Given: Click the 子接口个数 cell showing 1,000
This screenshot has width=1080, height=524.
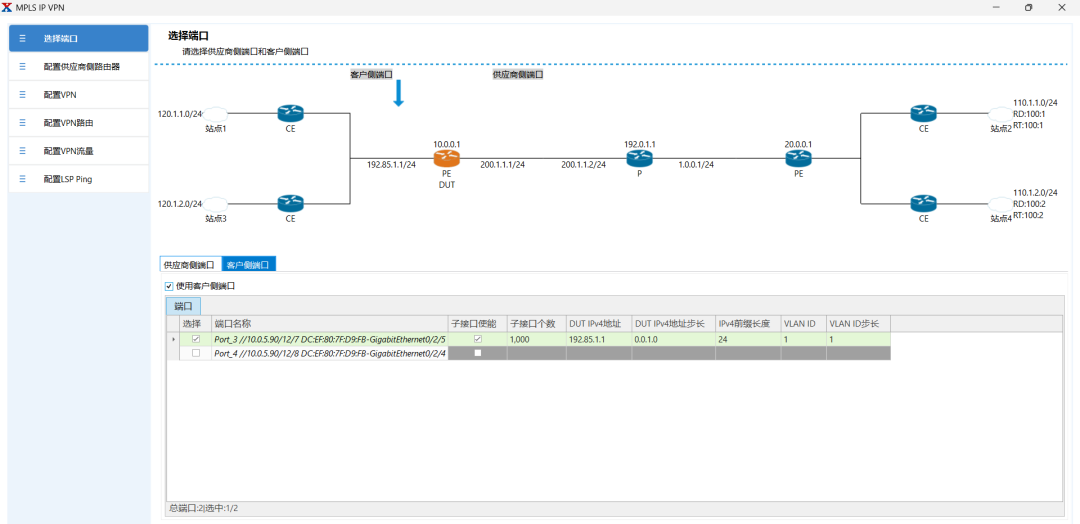Looking at the screenshot, I should [x=536, y=339].
